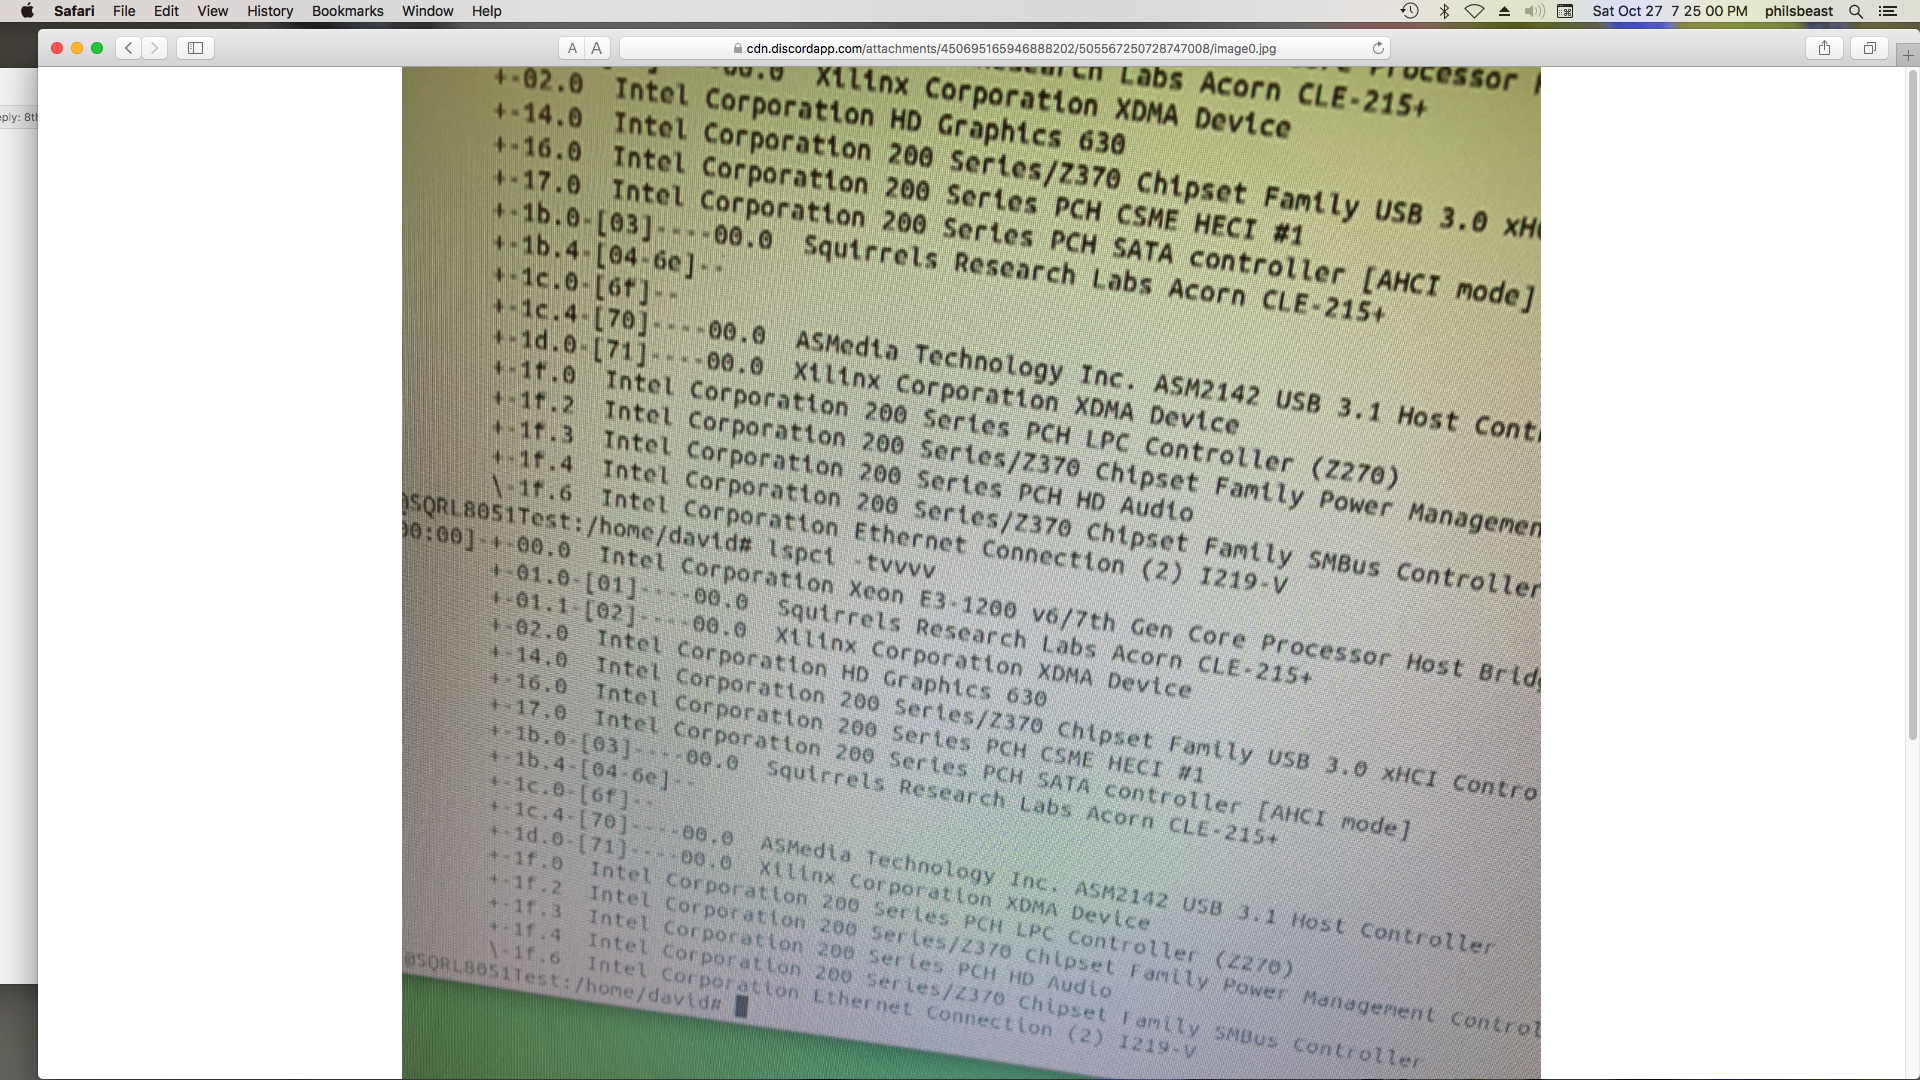
Task: Show all tabs overview
Action: click(1869, 48)
